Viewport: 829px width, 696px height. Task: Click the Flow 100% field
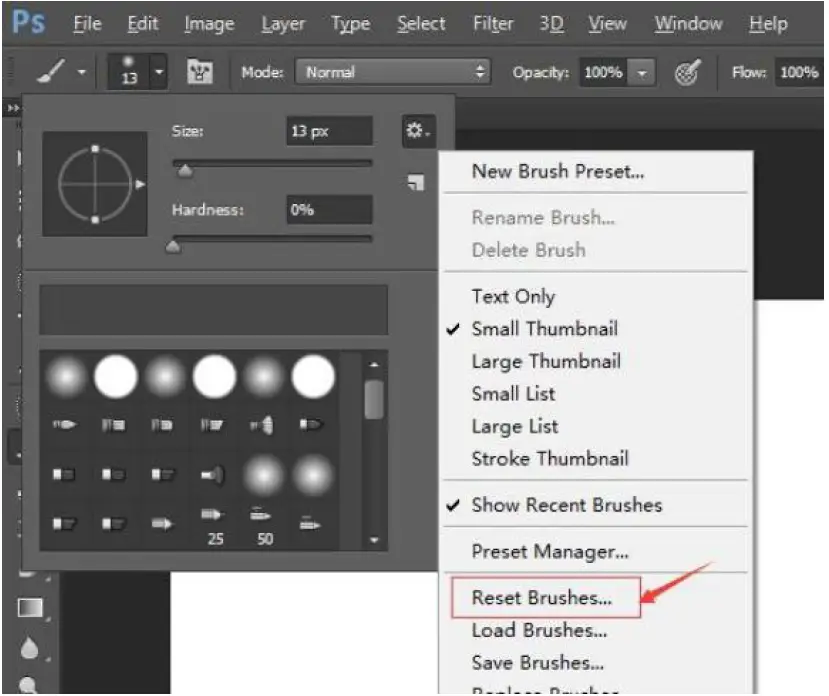(x=799, y=72)
